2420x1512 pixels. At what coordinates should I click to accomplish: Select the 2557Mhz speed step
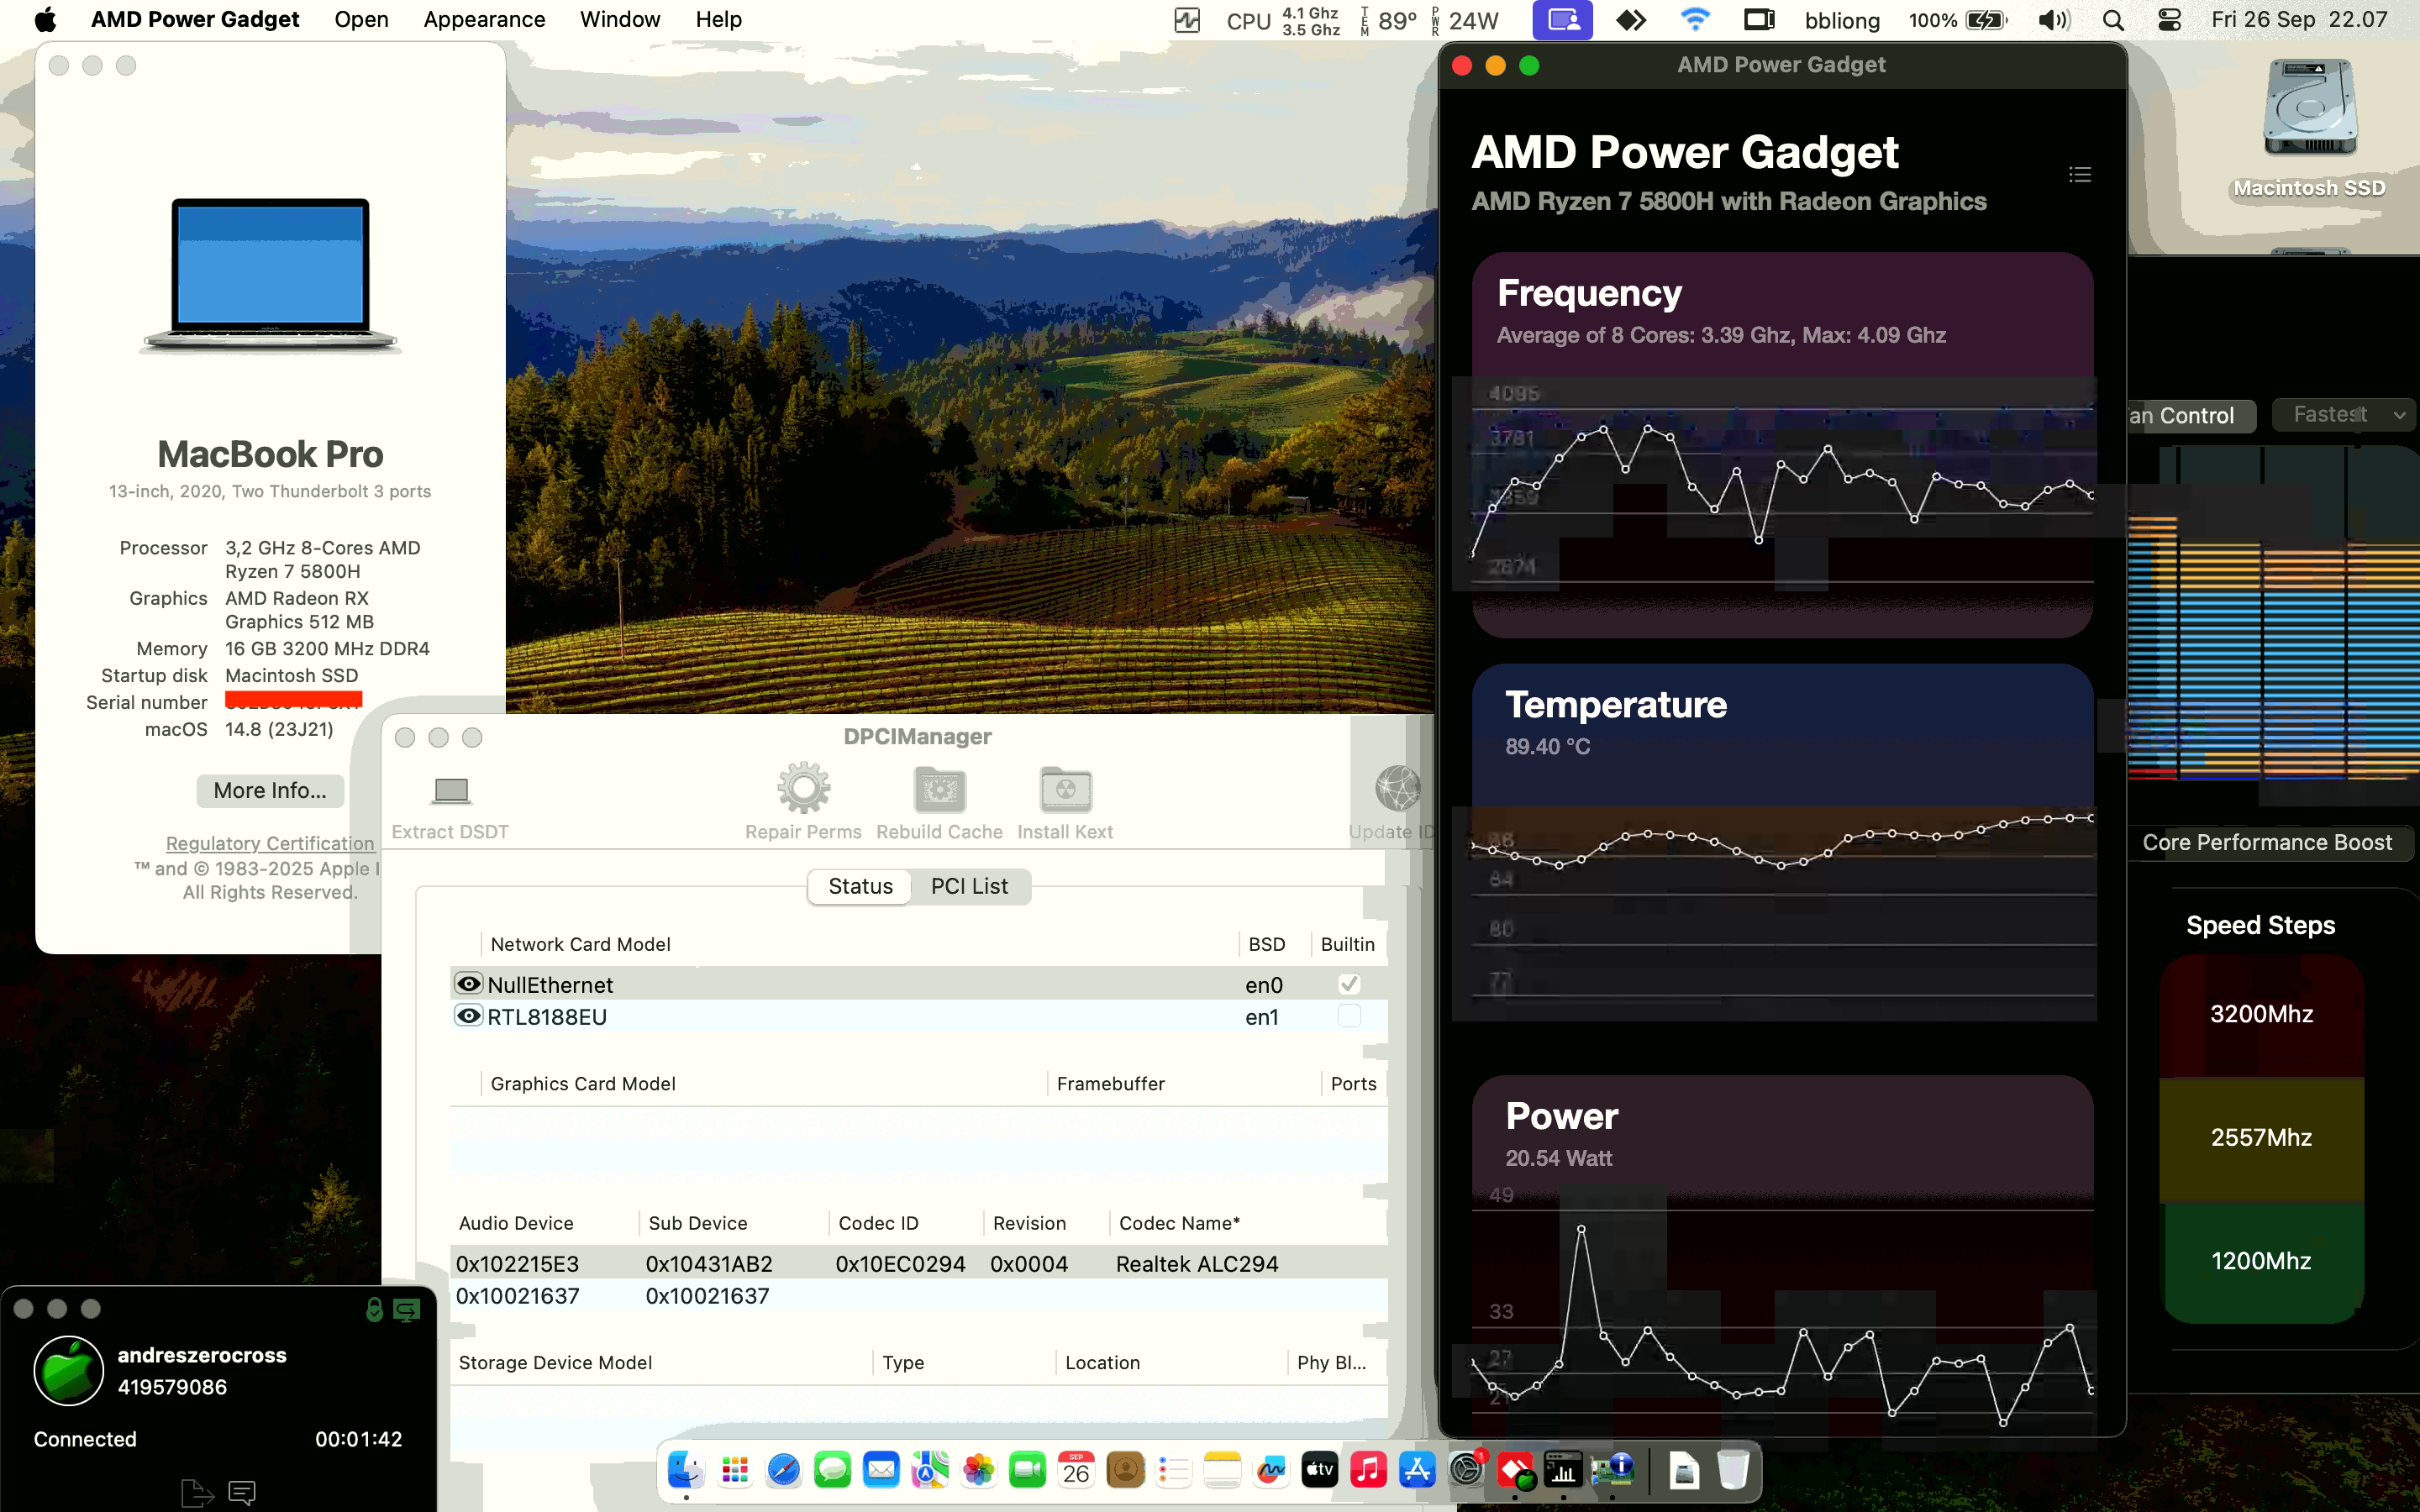2261,1138
